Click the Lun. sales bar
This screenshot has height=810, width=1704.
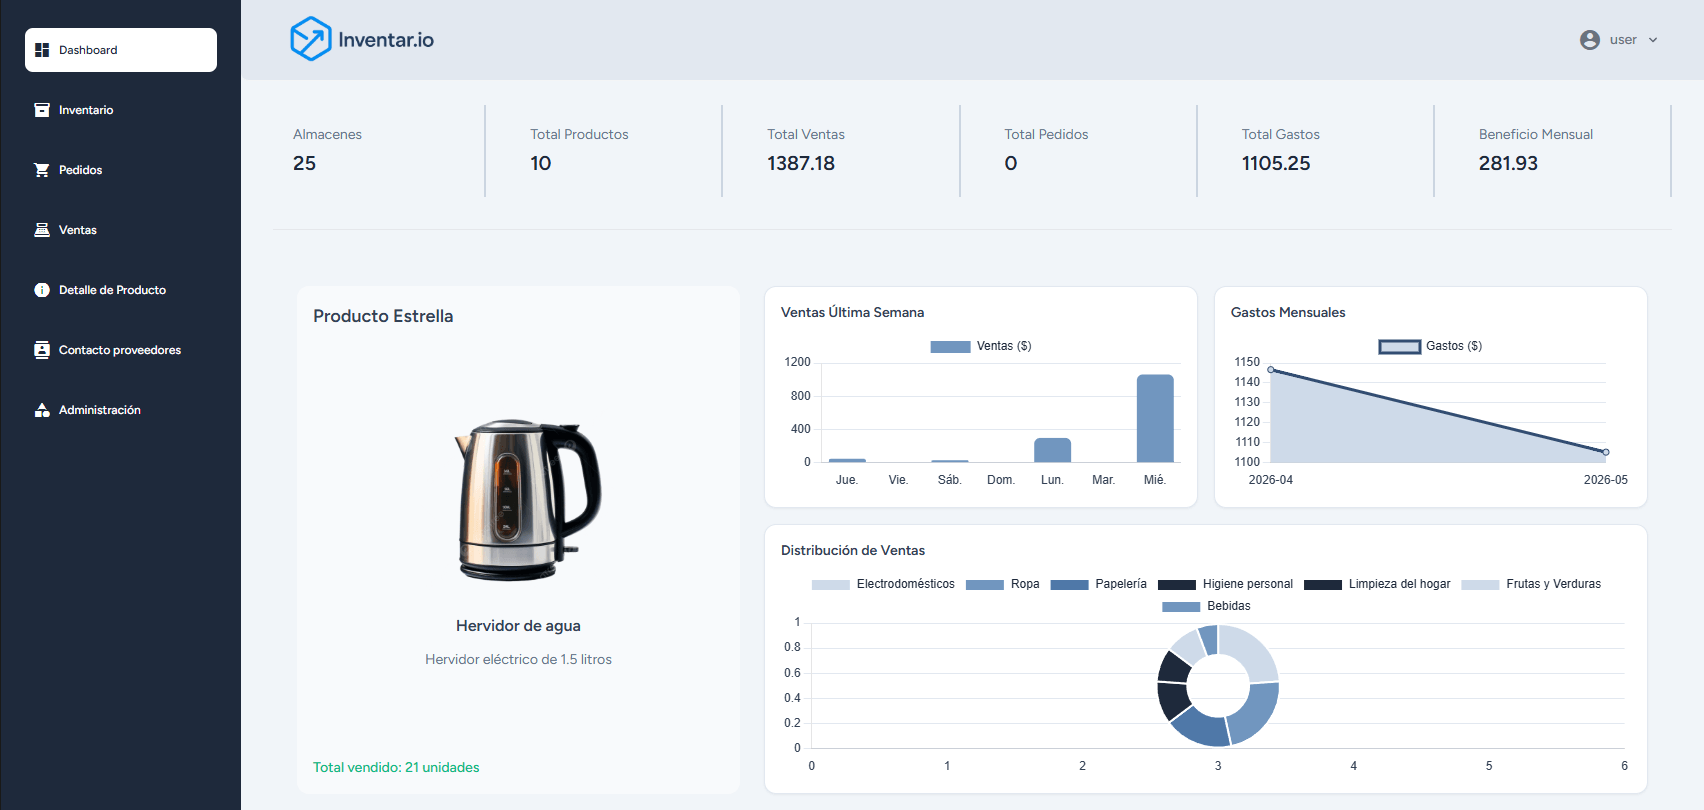point(1052,450)
